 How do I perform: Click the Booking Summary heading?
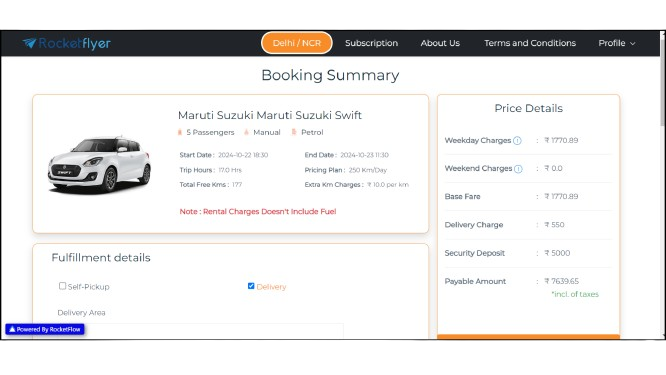(330, 75)
